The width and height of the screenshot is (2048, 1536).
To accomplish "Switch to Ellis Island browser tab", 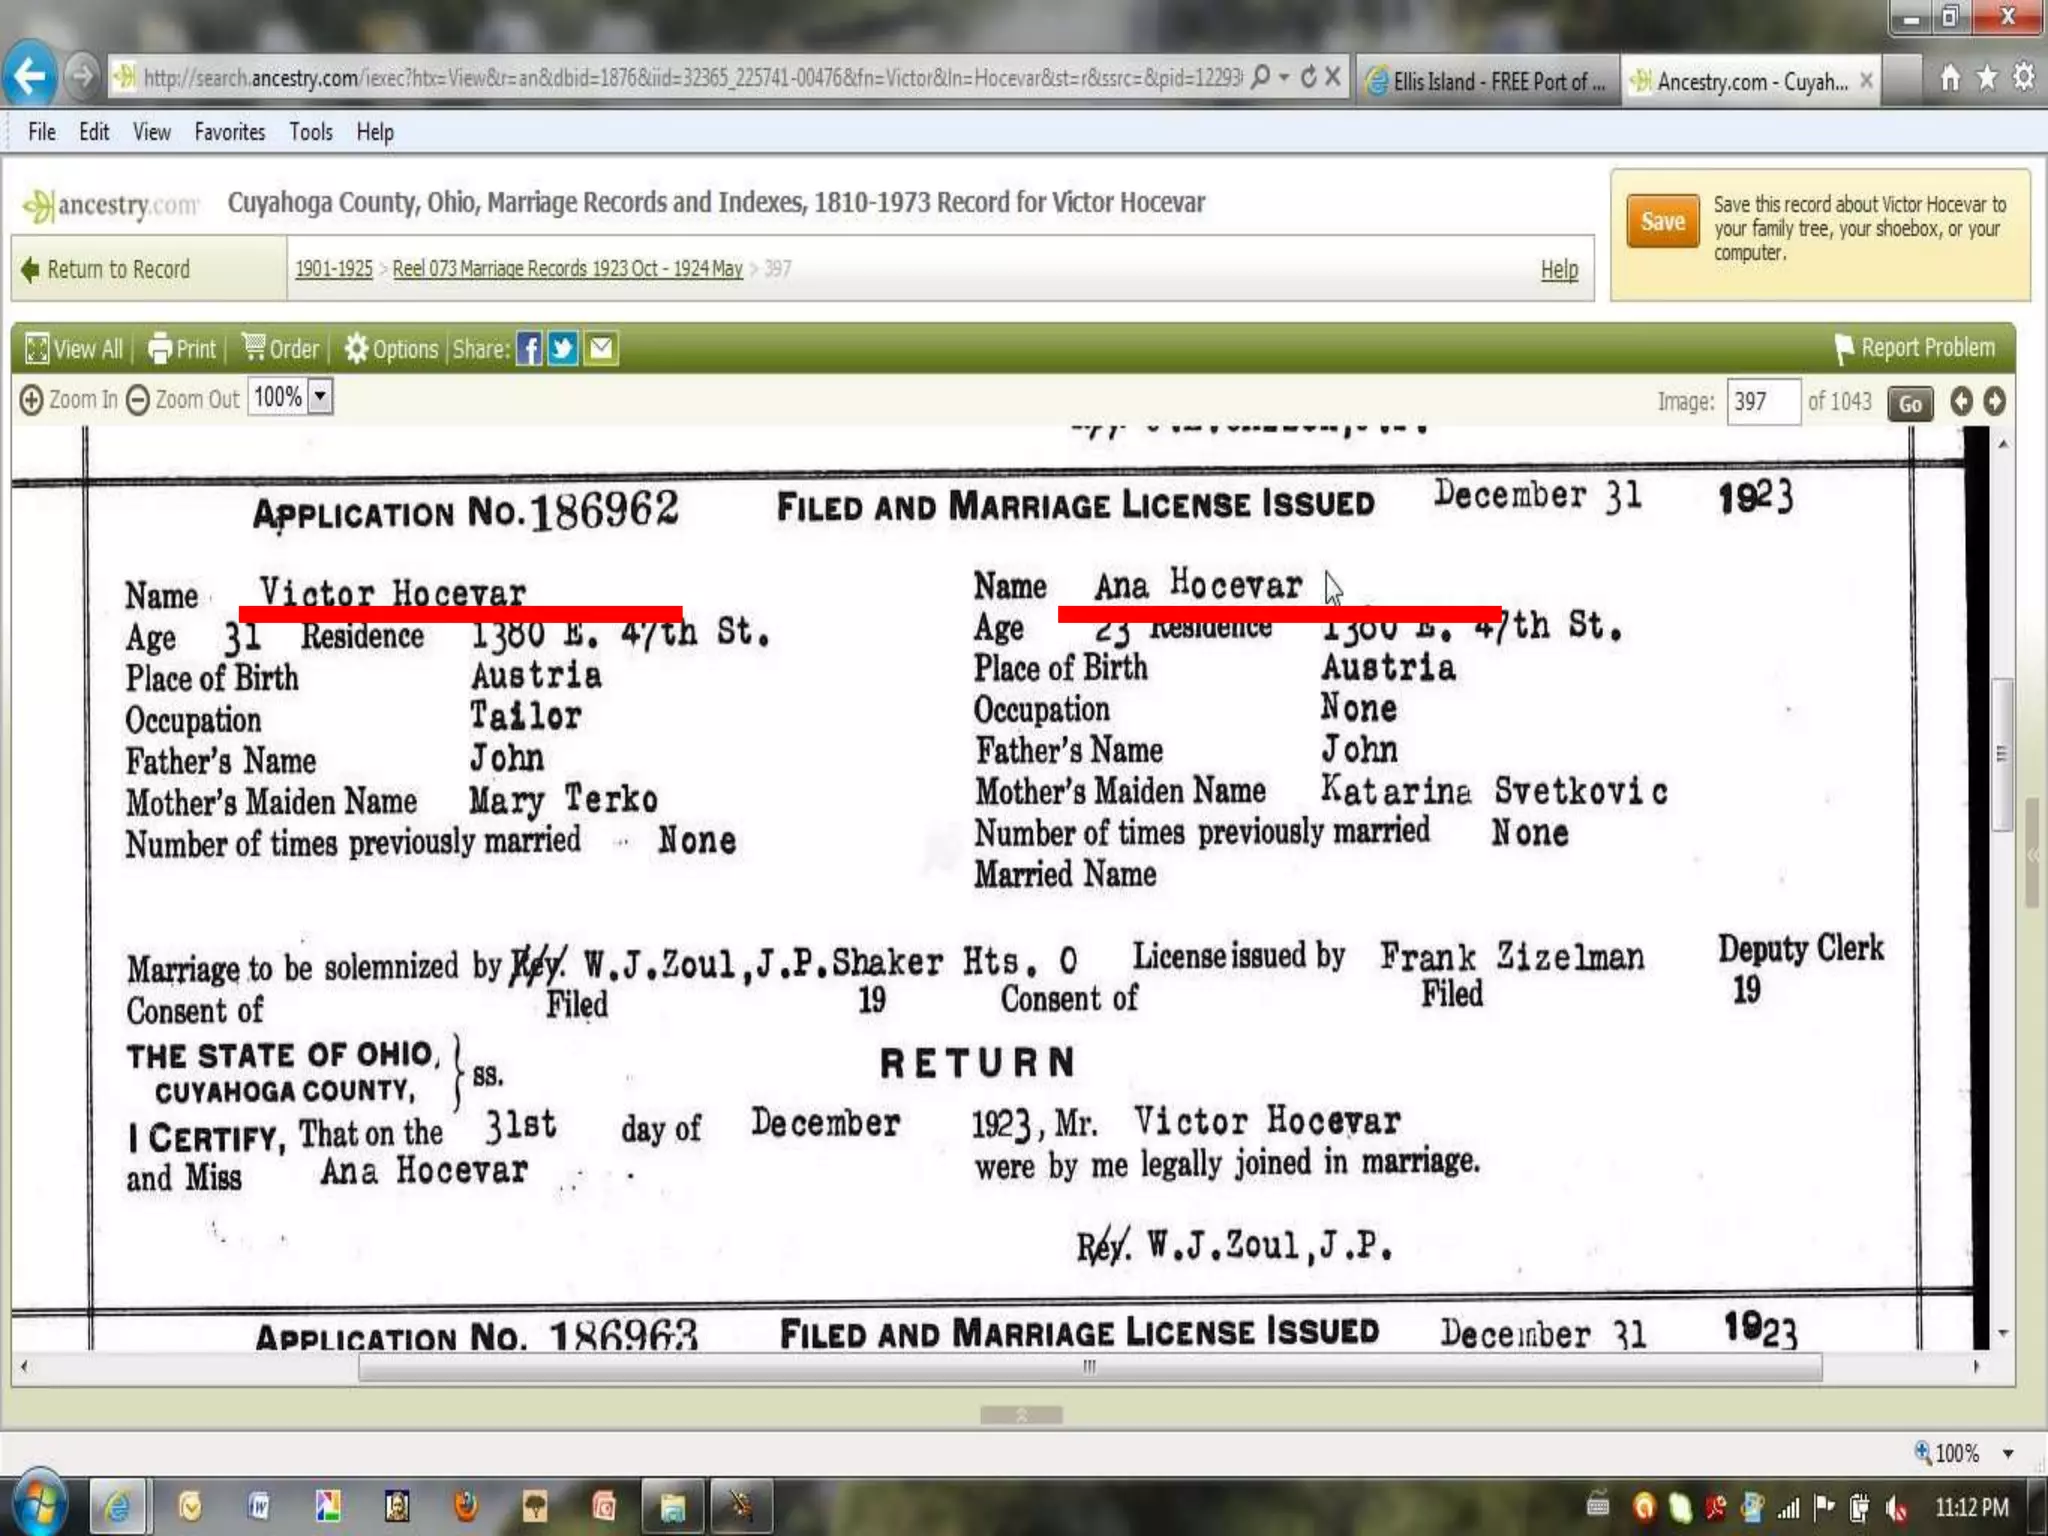I will (x=1486, y=81).
